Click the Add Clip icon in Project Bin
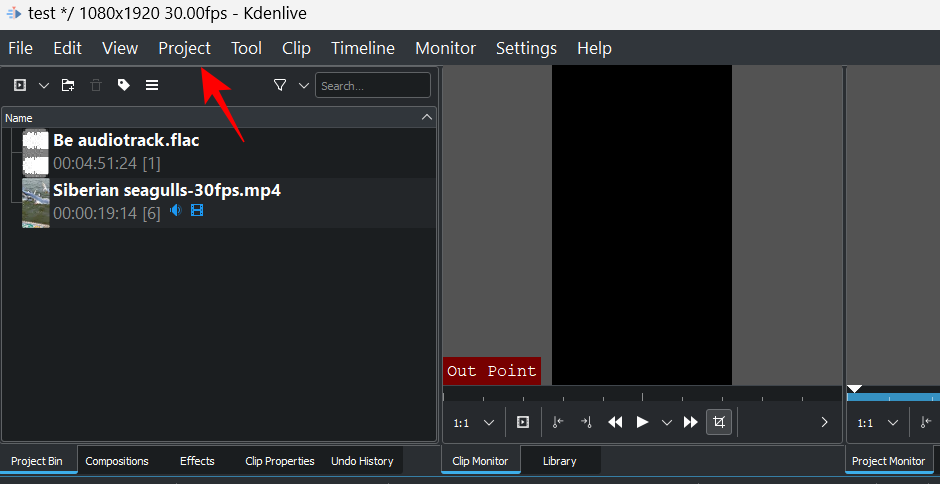This screenshot has height=484, width=940. pos(19,86)
